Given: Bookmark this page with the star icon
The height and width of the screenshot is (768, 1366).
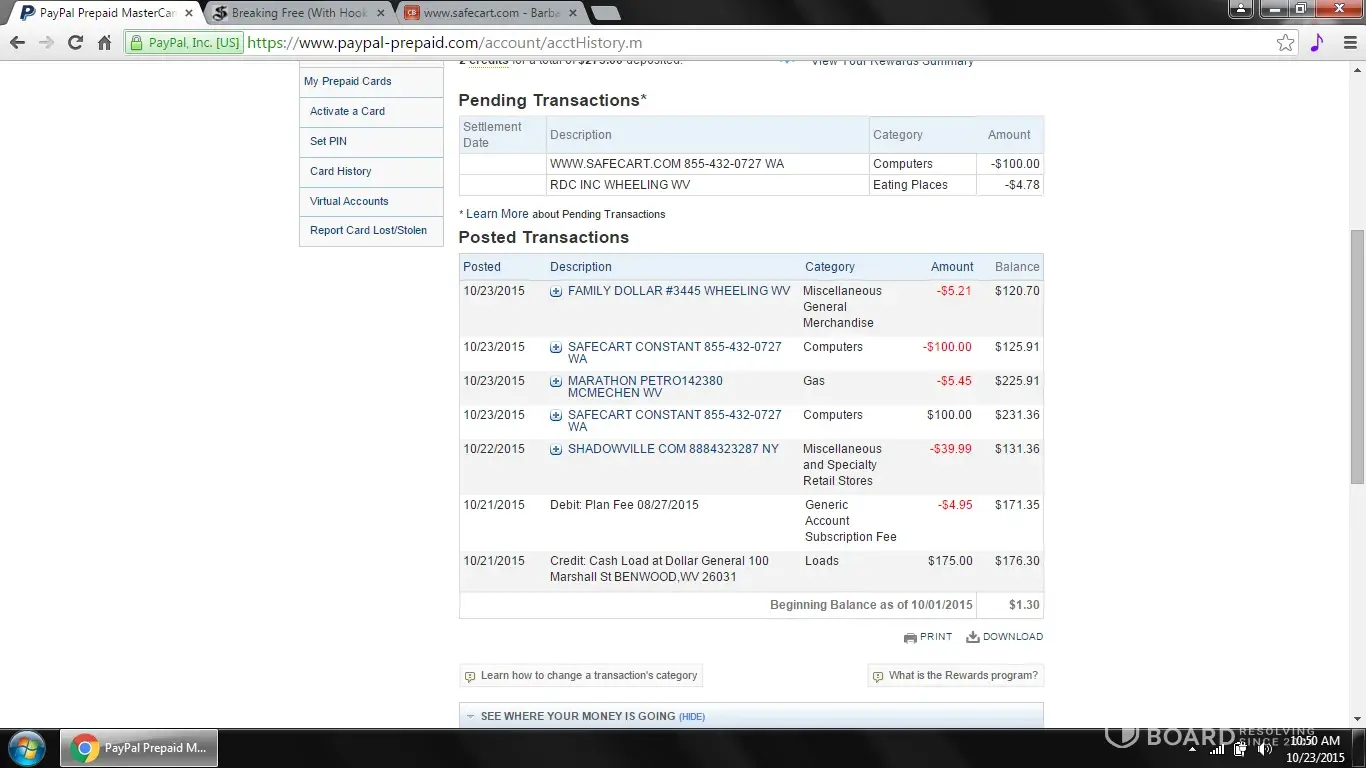Looking at the screenshot, I should [x=1285, y=43].
